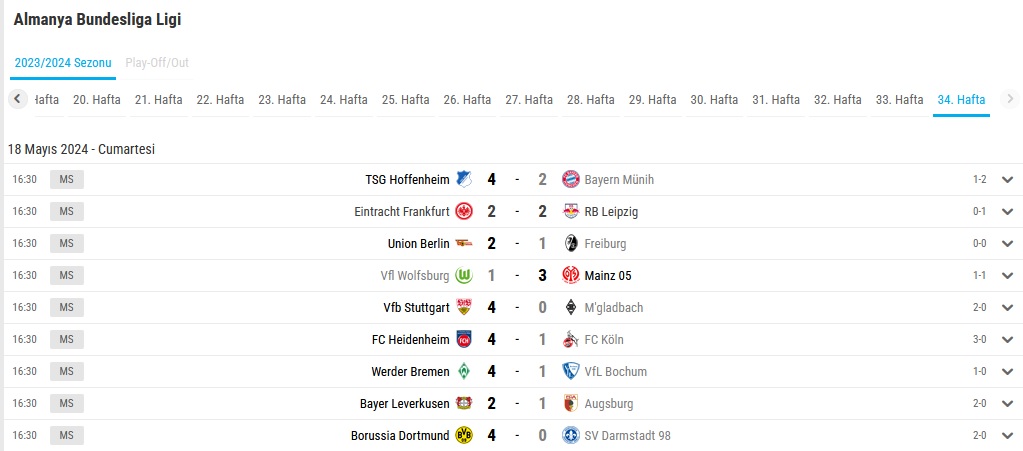
Task: Open the Augsburg team name link
Action: 609,404
